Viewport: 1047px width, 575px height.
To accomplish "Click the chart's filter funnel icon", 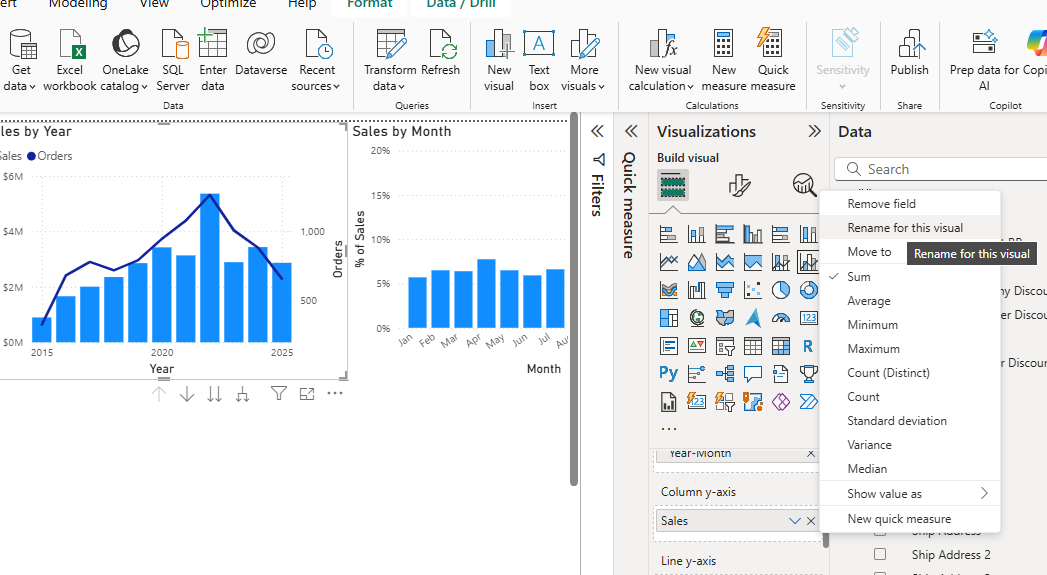I will coord(279,394).
